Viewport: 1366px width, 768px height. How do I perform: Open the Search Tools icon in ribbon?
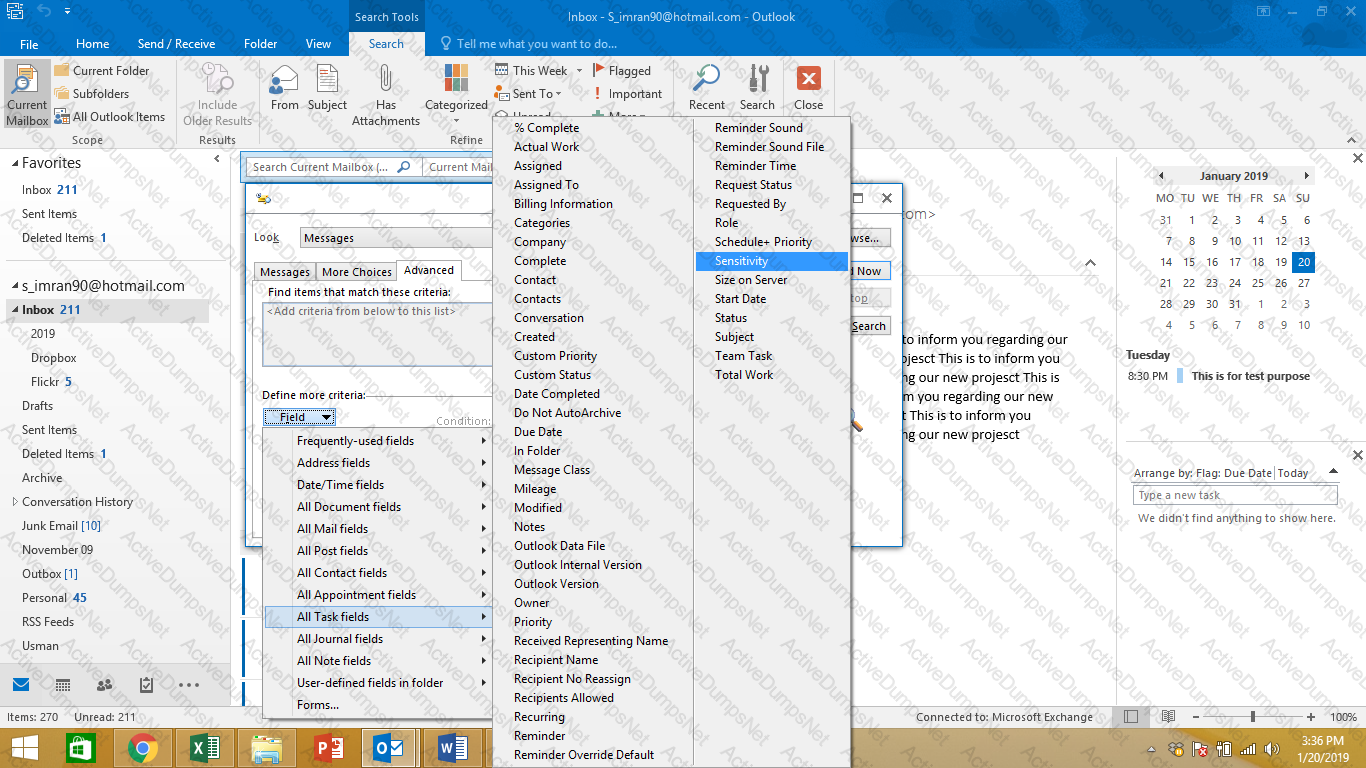coord(759,79)
